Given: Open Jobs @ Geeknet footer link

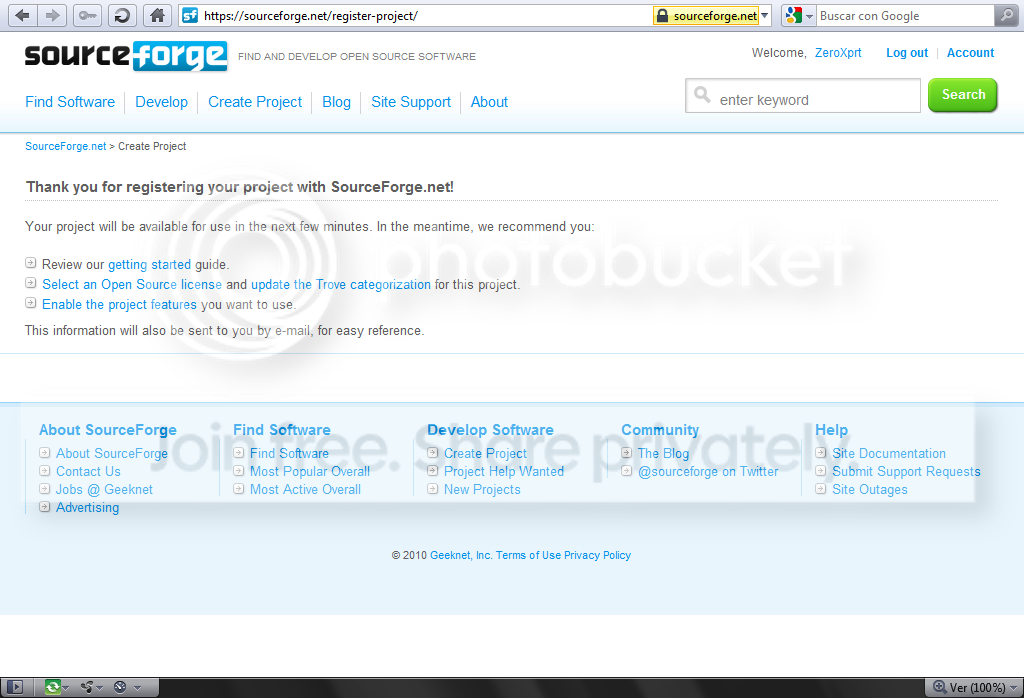Looking at the screenshot, I should 104,490.
